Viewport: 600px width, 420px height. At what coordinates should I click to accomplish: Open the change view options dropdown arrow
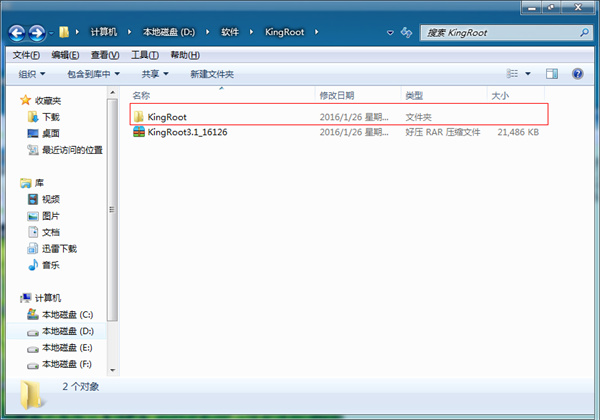tap(528, 74)
